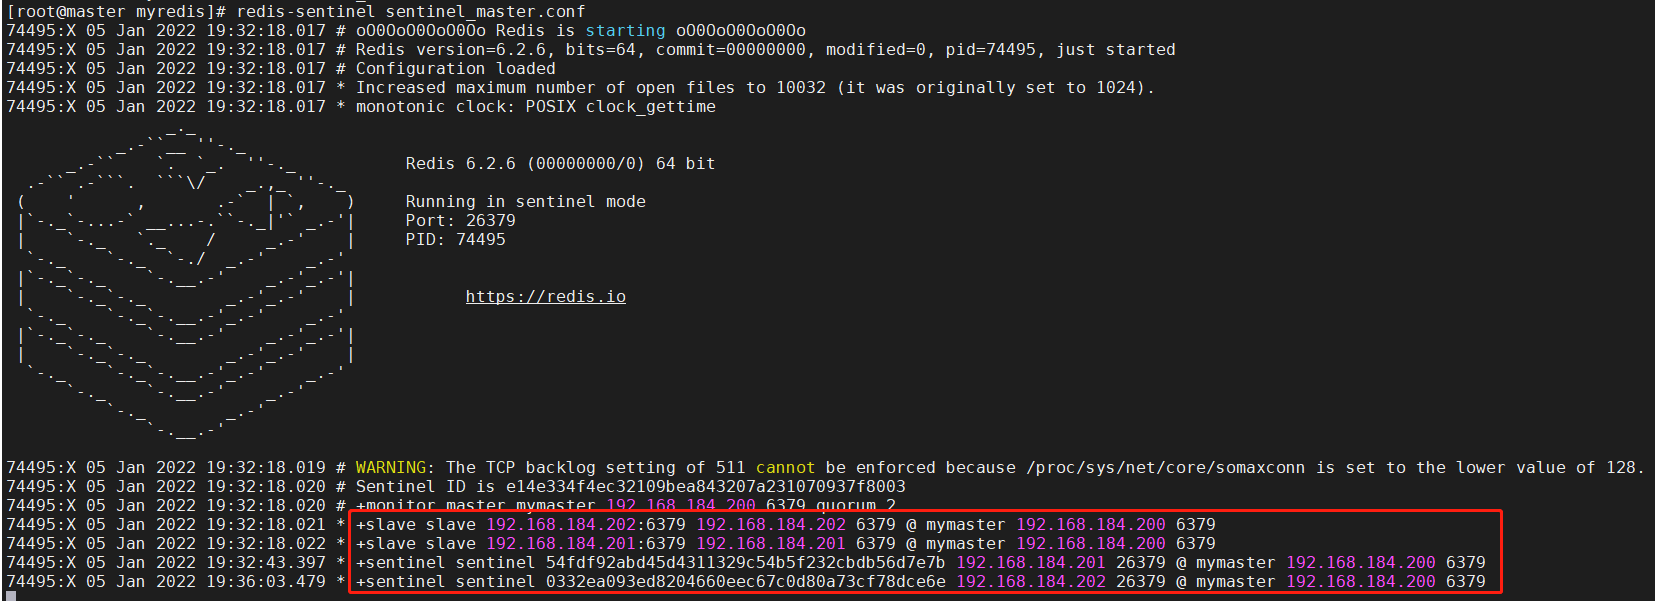Select 'monotonic clock: POSIX clock_gettime' line
Screen dimensions: 1655x601
coord(361,106)
